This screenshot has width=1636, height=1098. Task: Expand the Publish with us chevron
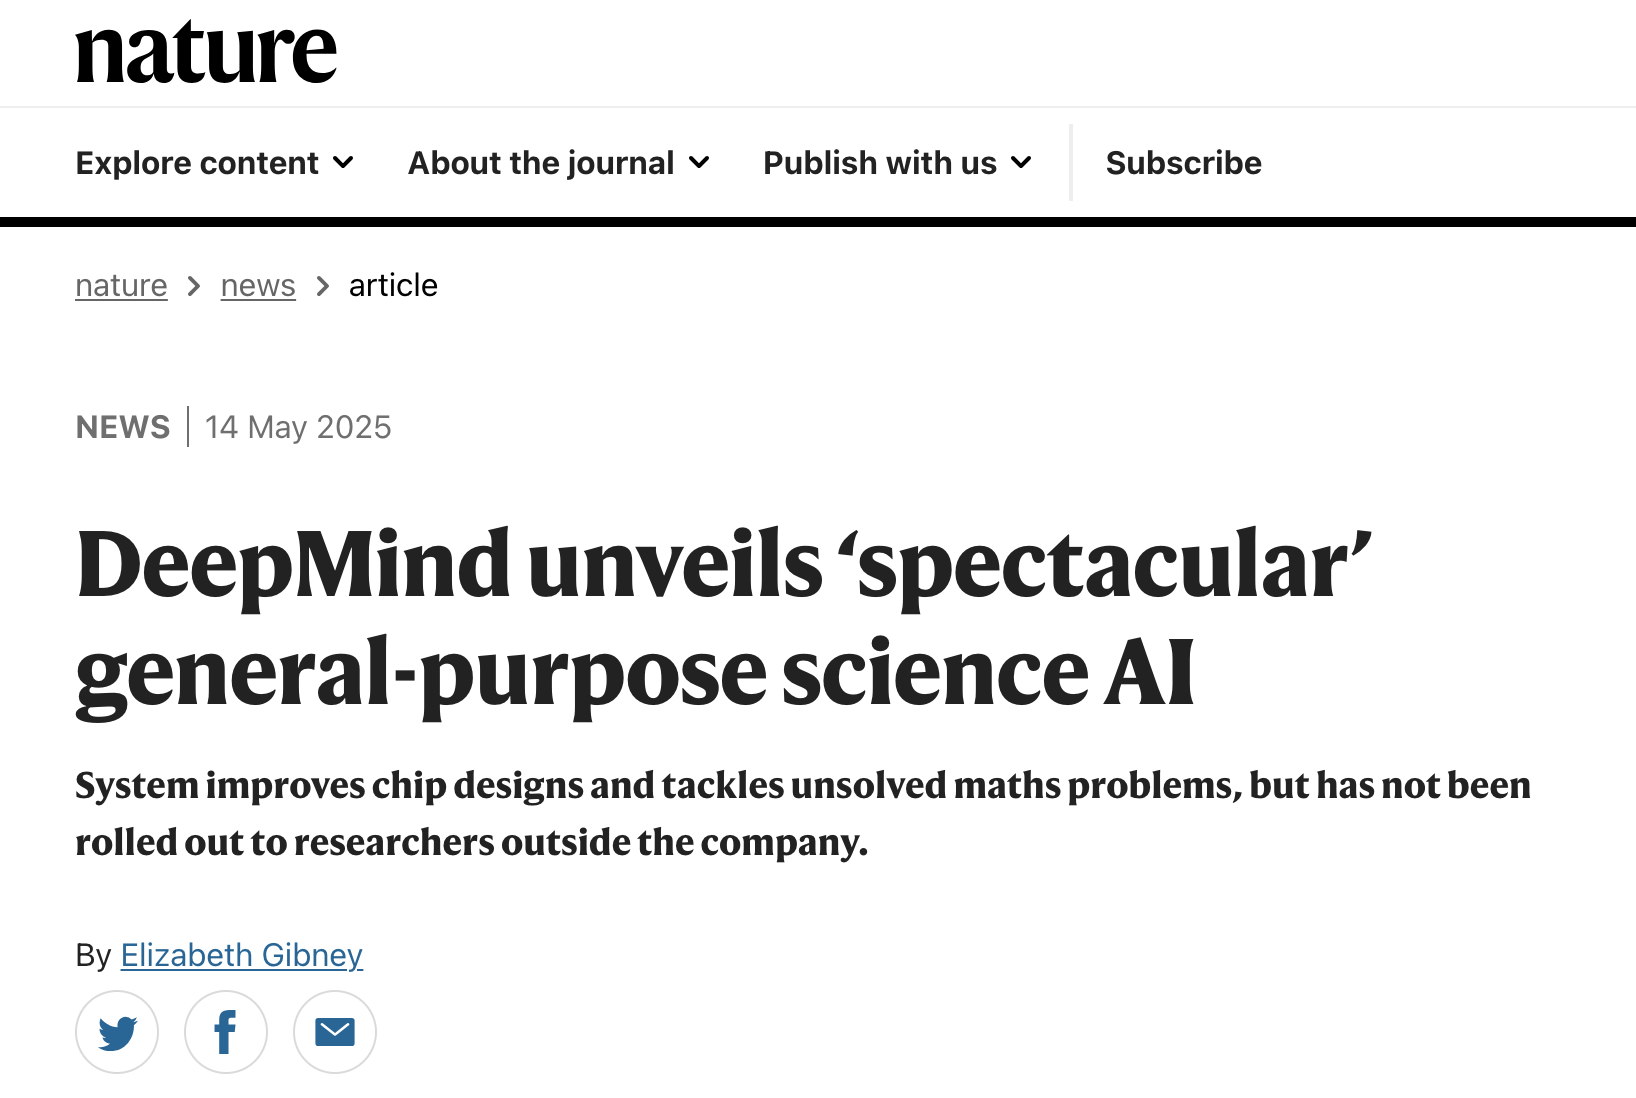coord(1021,162)
